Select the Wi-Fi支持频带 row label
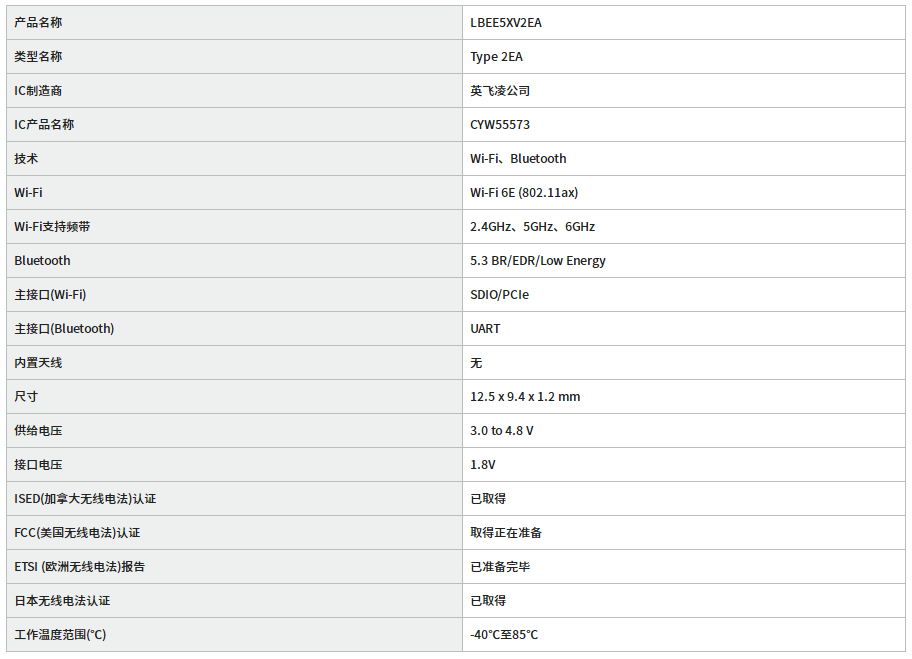The width and height of the screenshot is (912, 659). tap(52, 227)
